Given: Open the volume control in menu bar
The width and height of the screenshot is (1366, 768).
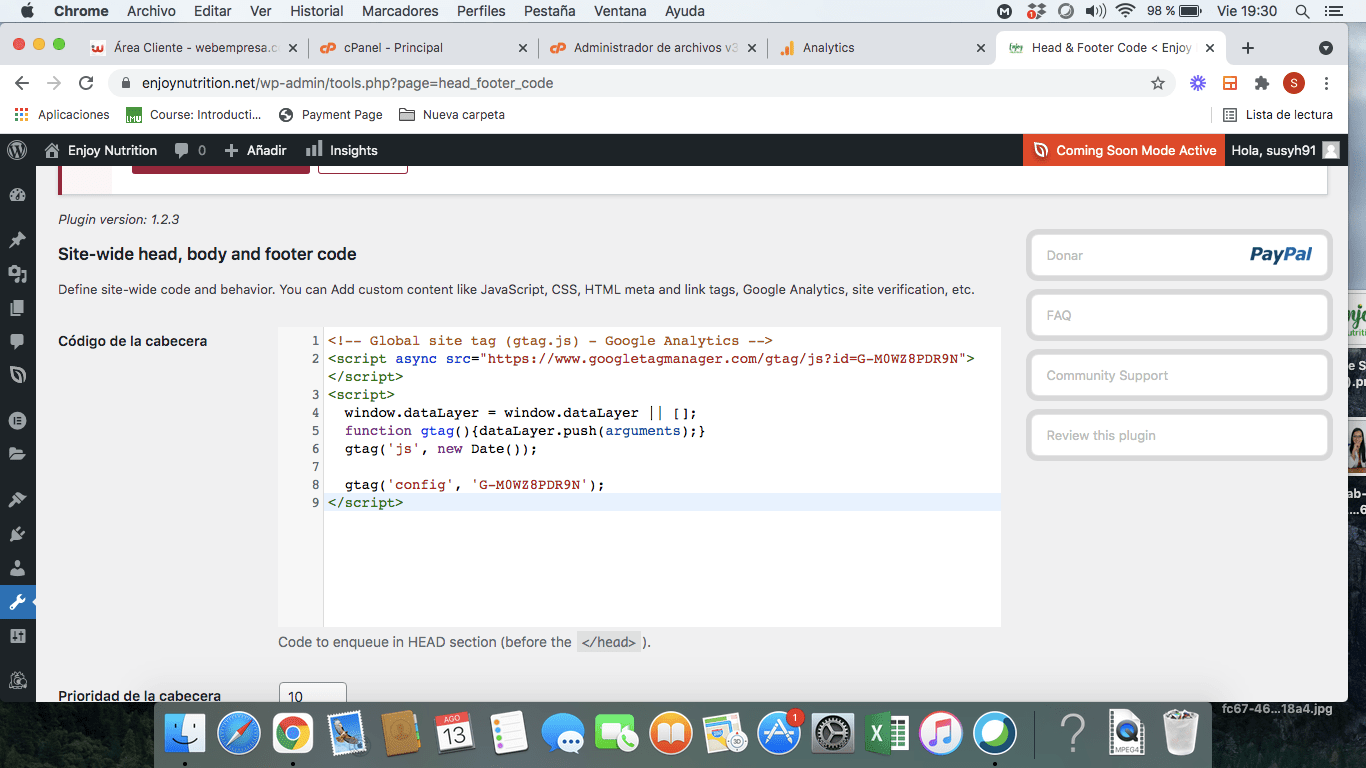Looking at the screenshot, I should 1095,11.
